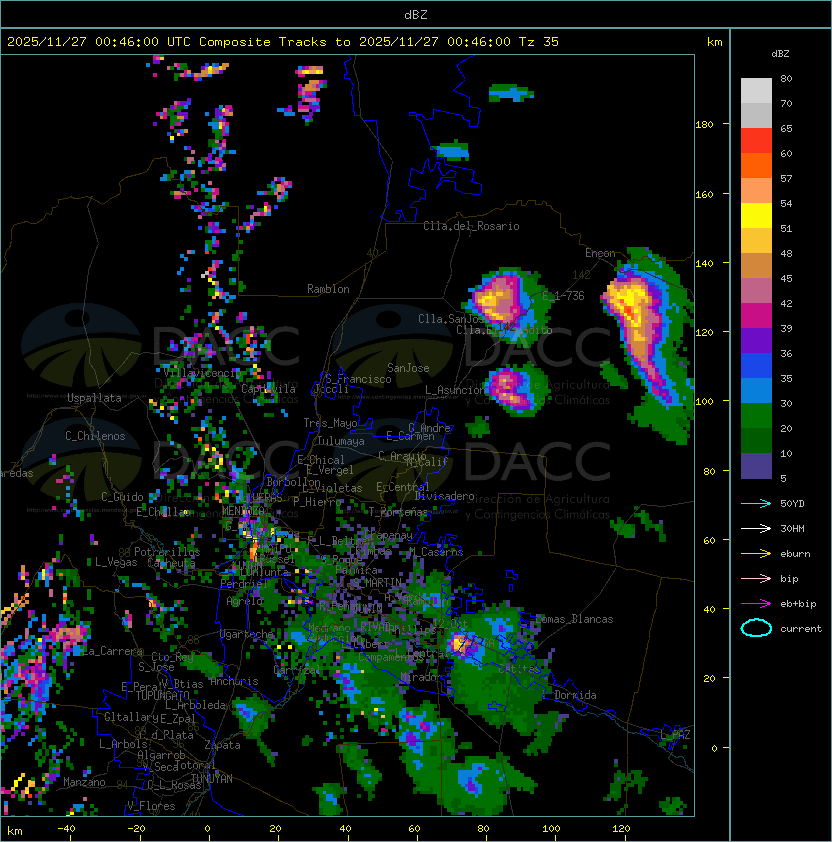Click the E_1-736 station label
Screen dimensions: 832x842
pyautogui.click(x=563, y=296)
